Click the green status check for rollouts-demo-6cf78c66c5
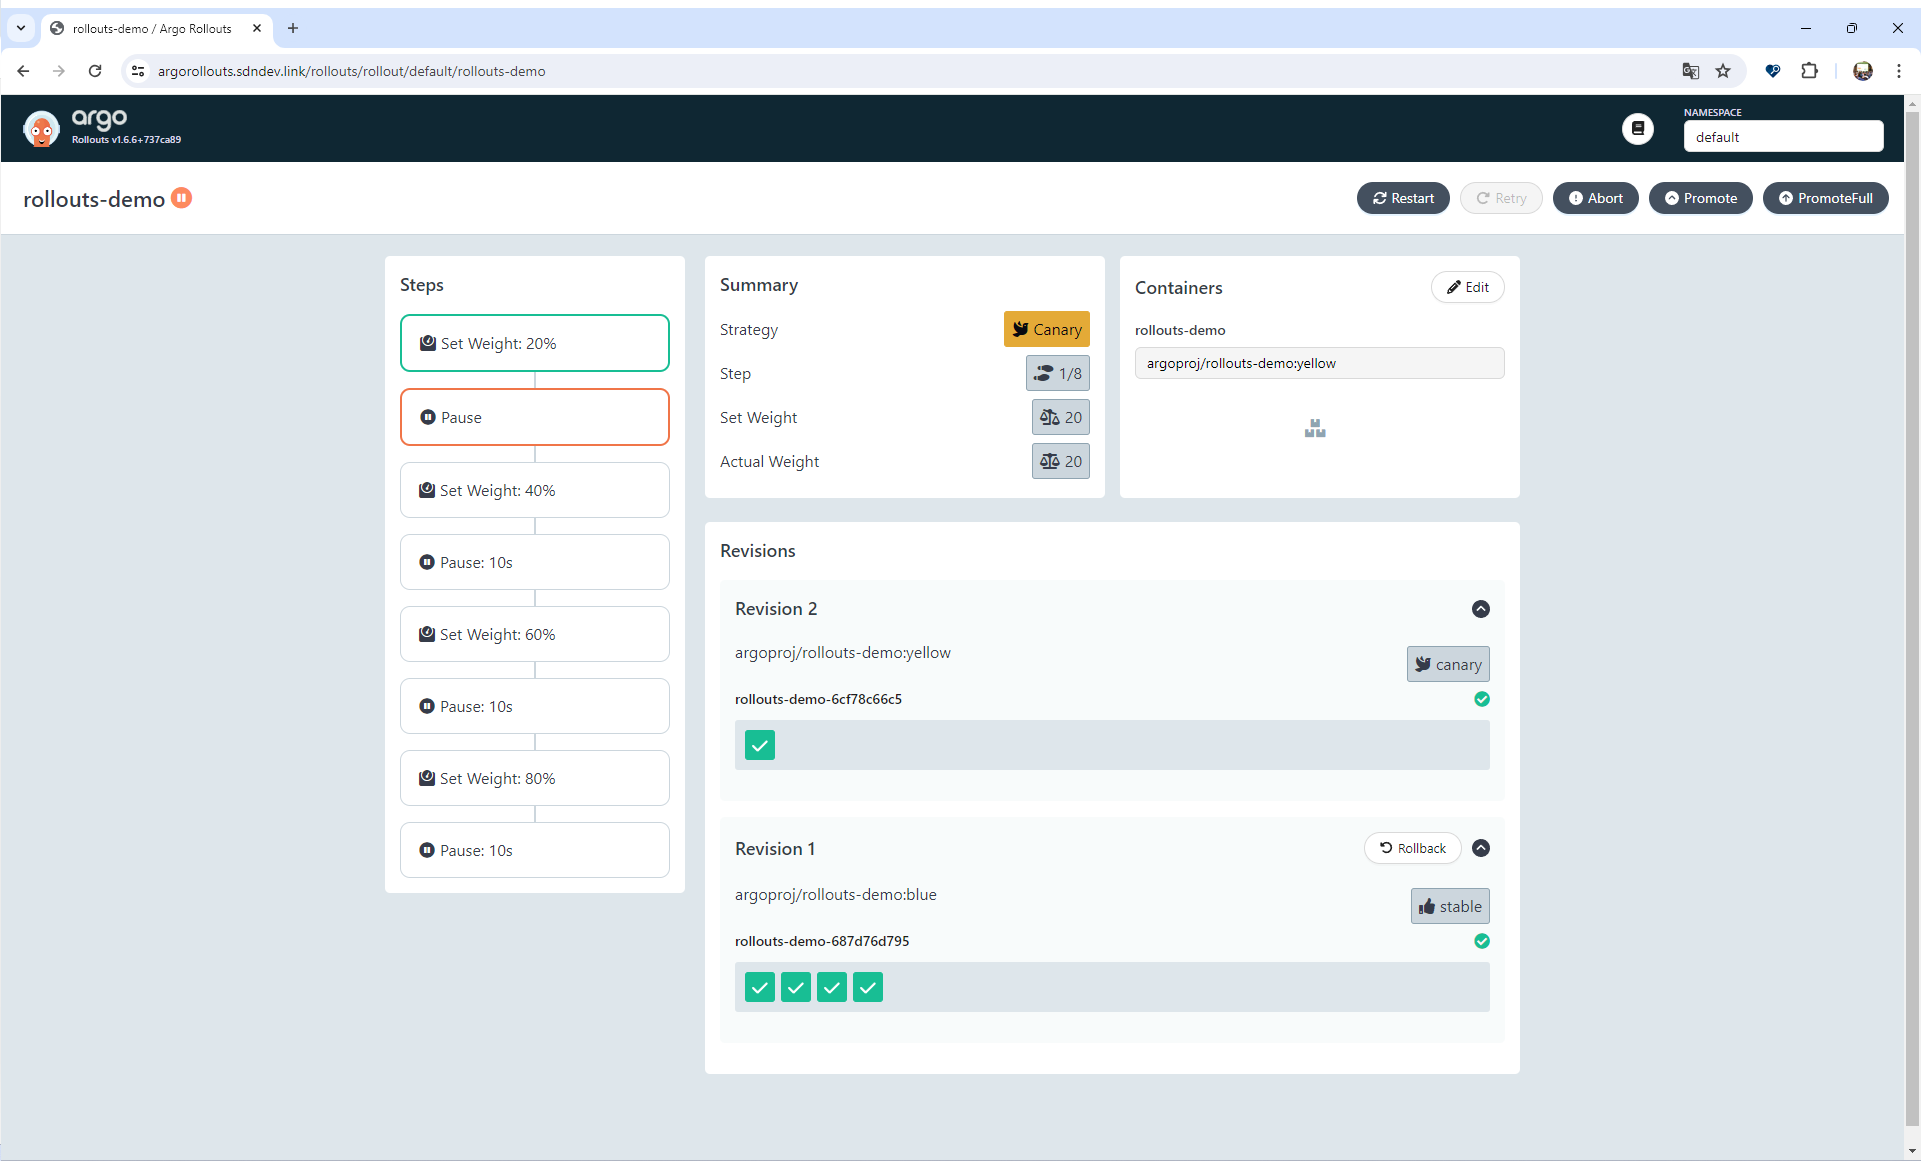Screen dimensions: 1922x1161 (x=1482, y=699)
